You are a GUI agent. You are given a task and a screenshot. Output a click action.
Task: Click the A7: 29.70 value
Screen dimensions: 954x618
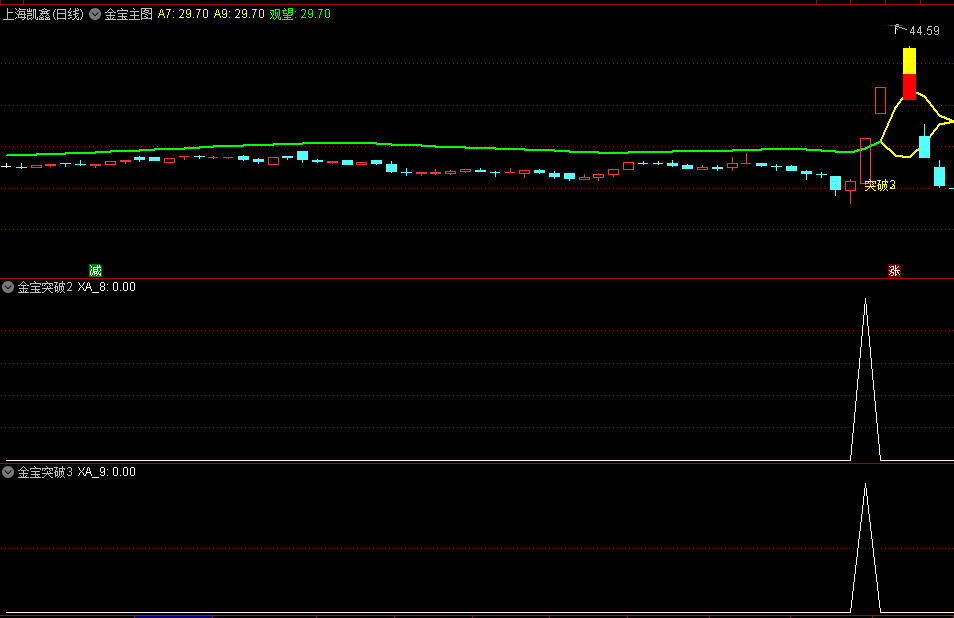183,14
